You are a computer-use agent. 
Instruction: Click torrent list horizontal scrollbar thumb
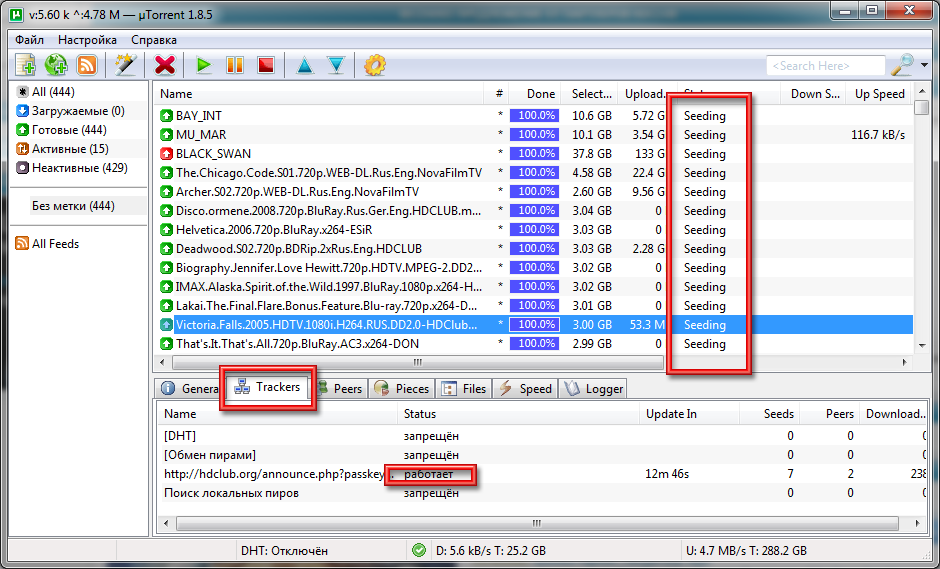pos(417,362)
